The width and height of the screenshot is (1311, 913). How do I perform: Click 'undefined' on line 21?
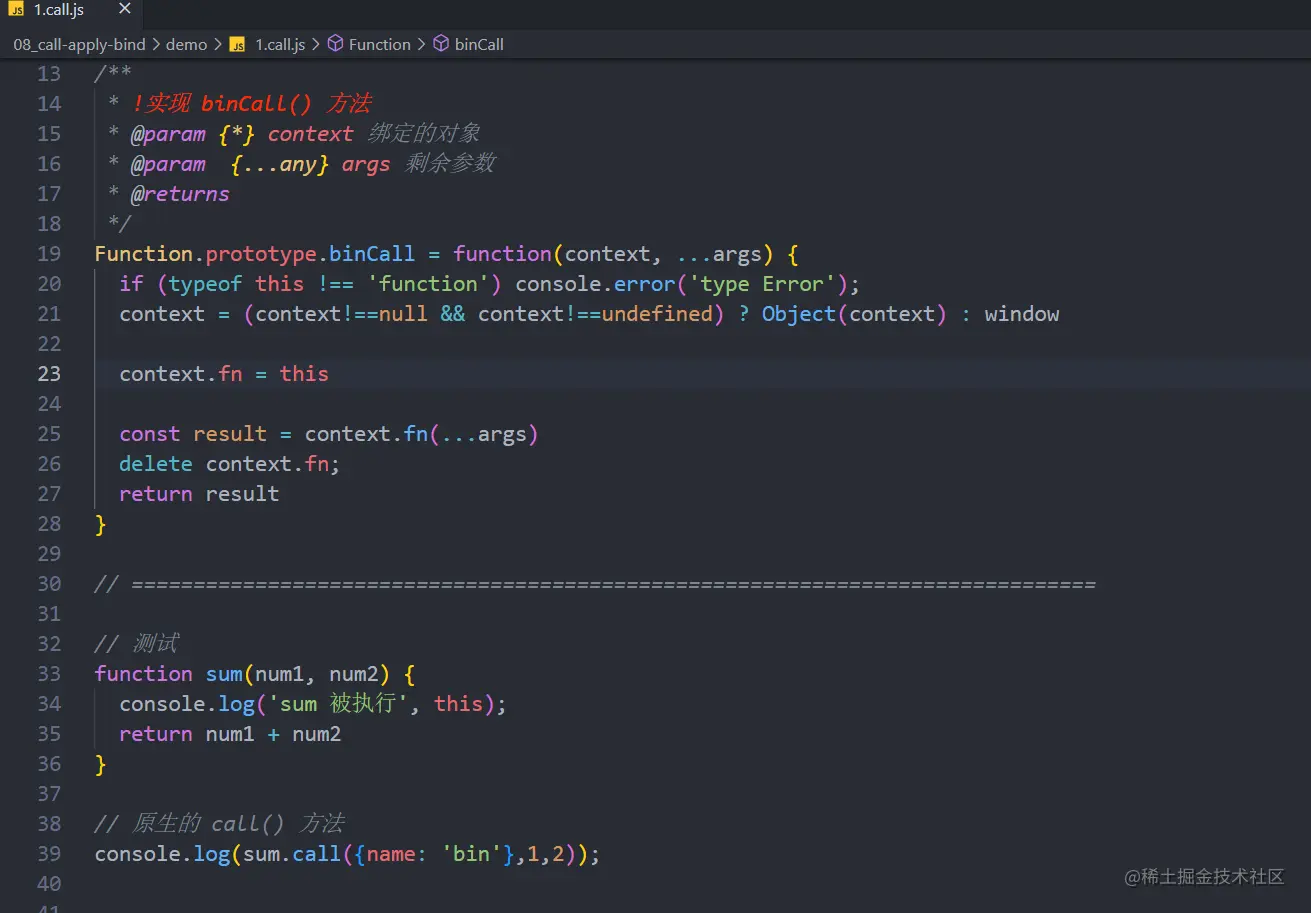[657, 314]
